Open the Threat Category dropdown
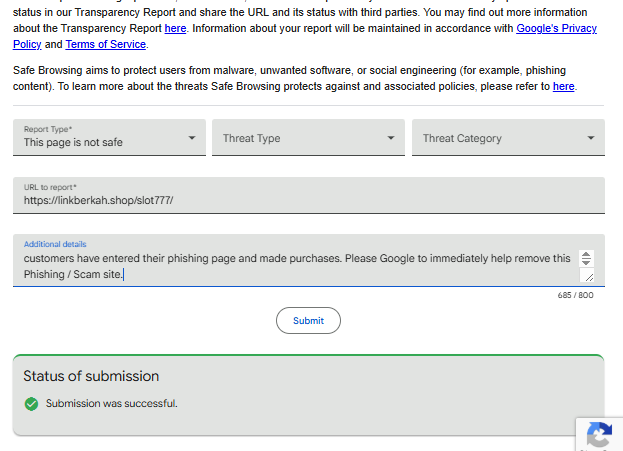Screen dimensions: 623x451 (x=508, y=138)
